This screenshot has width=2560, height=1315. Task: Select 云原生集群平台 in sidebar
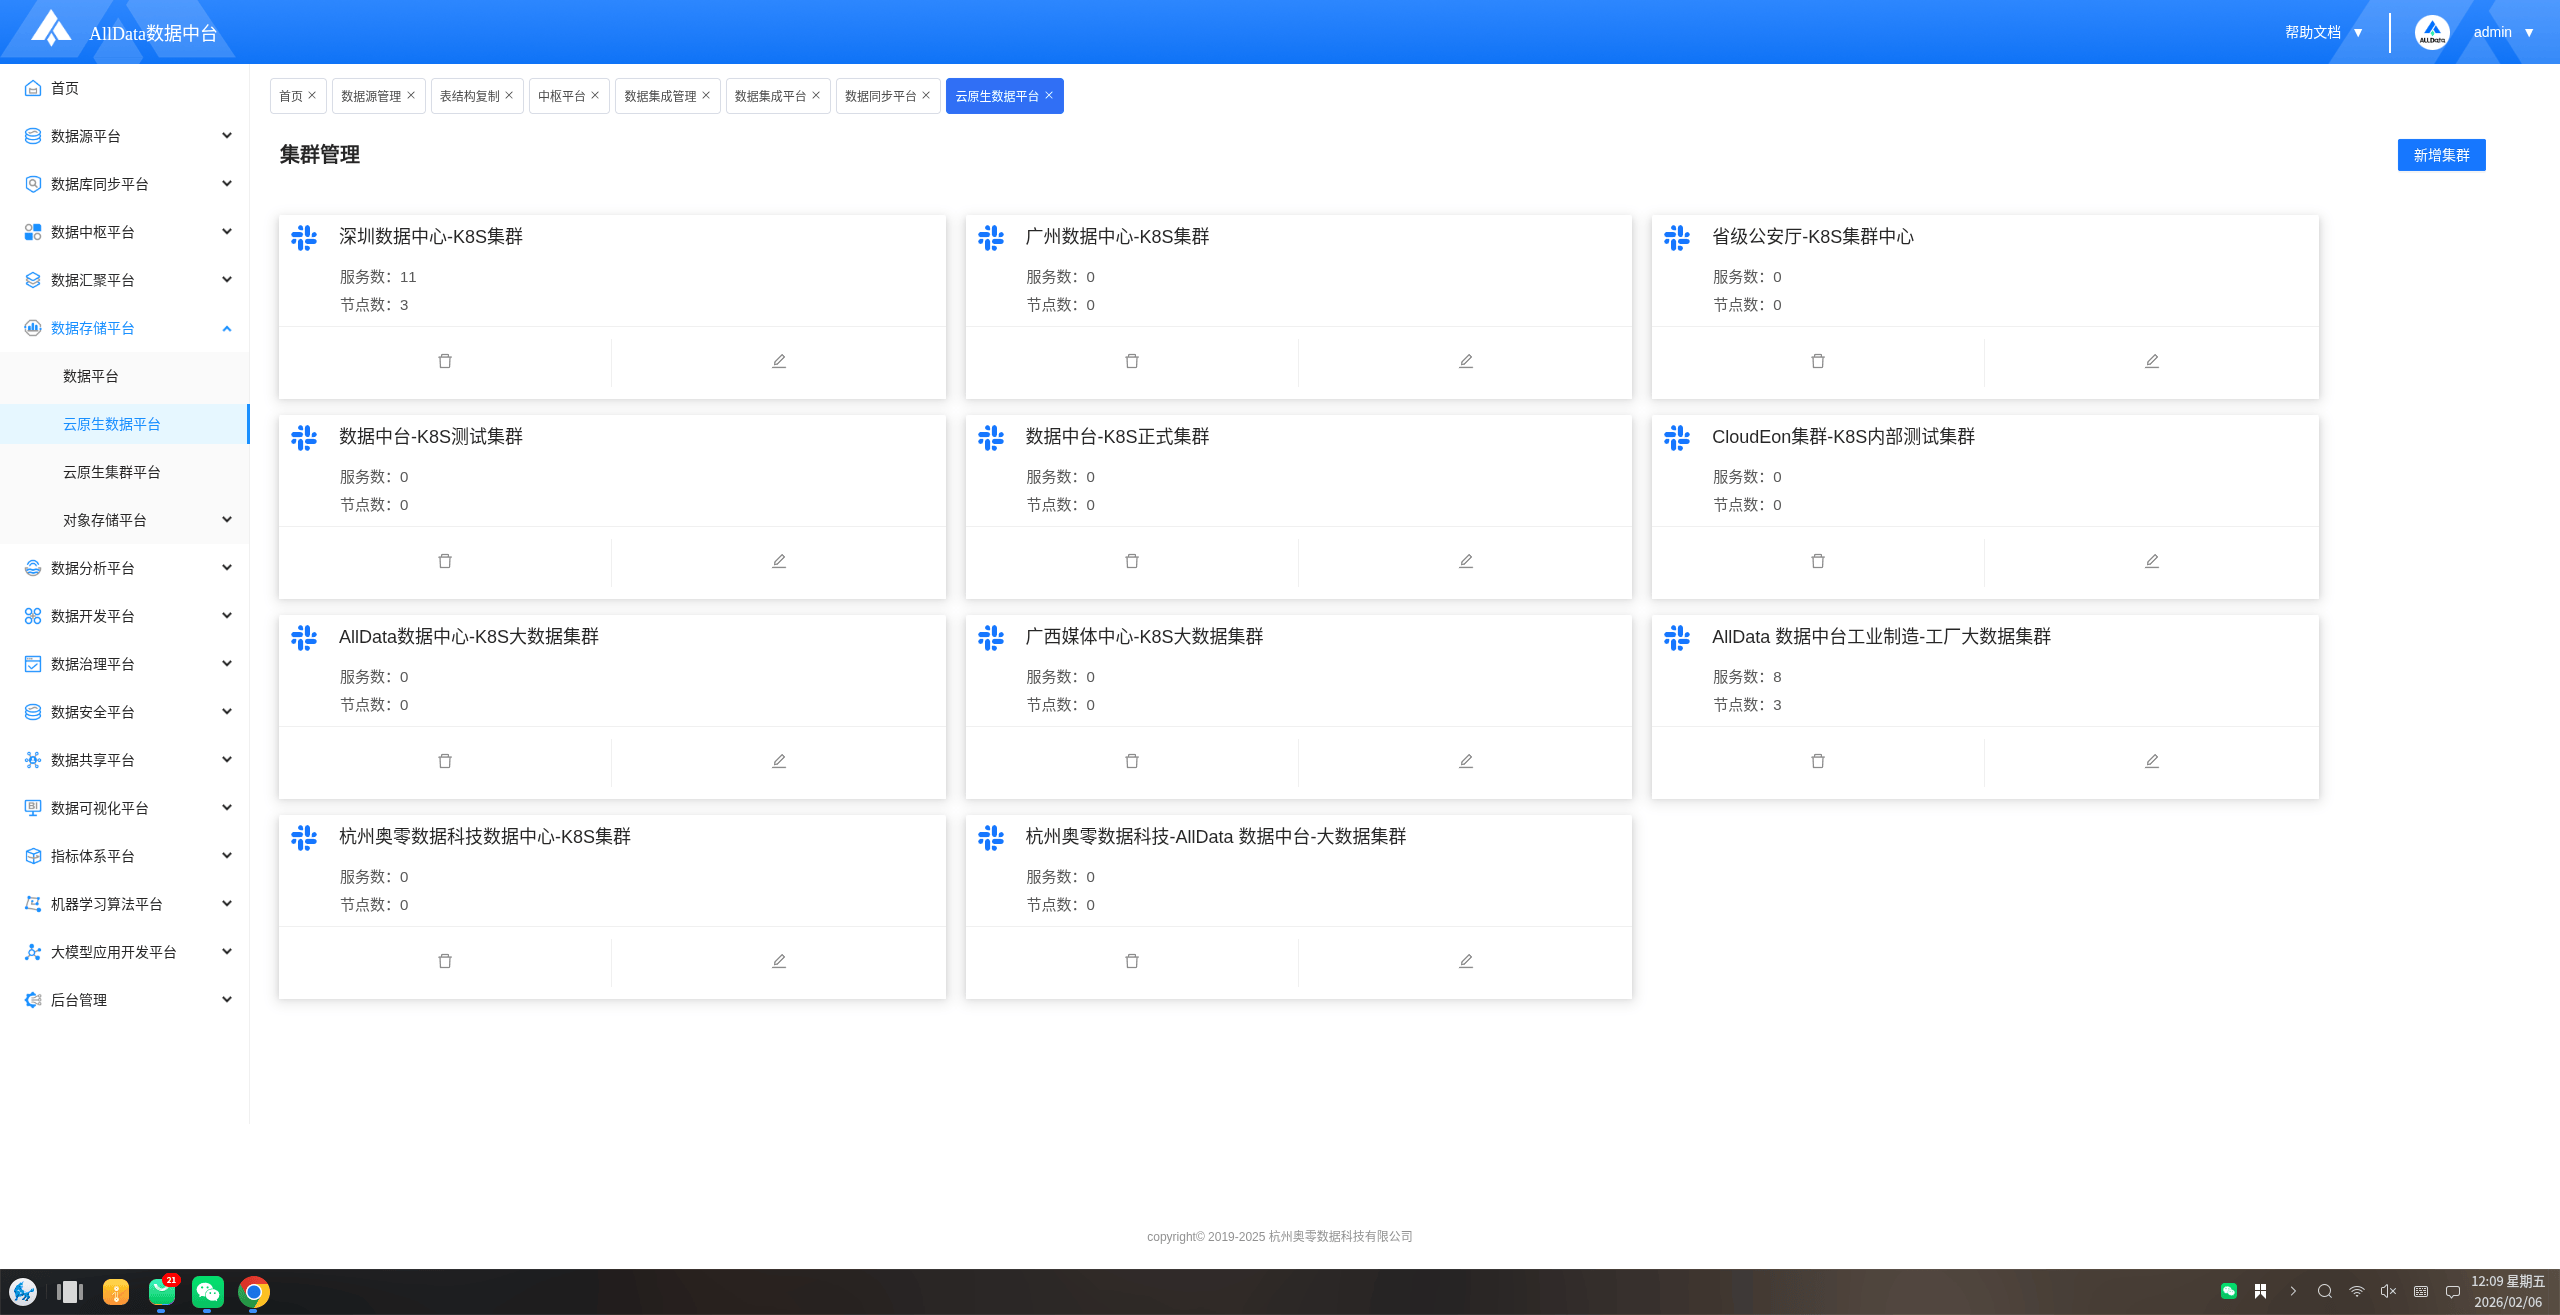(112, 472)
